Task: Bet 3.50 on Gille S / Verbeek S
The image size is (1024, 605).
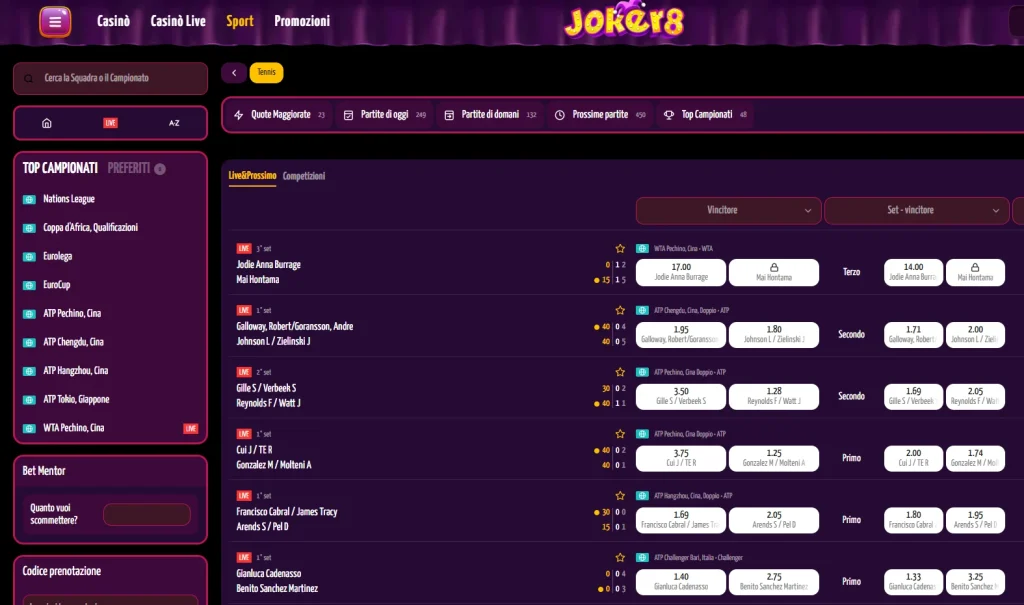Action: pyautogui.click(x=680, y=396)
